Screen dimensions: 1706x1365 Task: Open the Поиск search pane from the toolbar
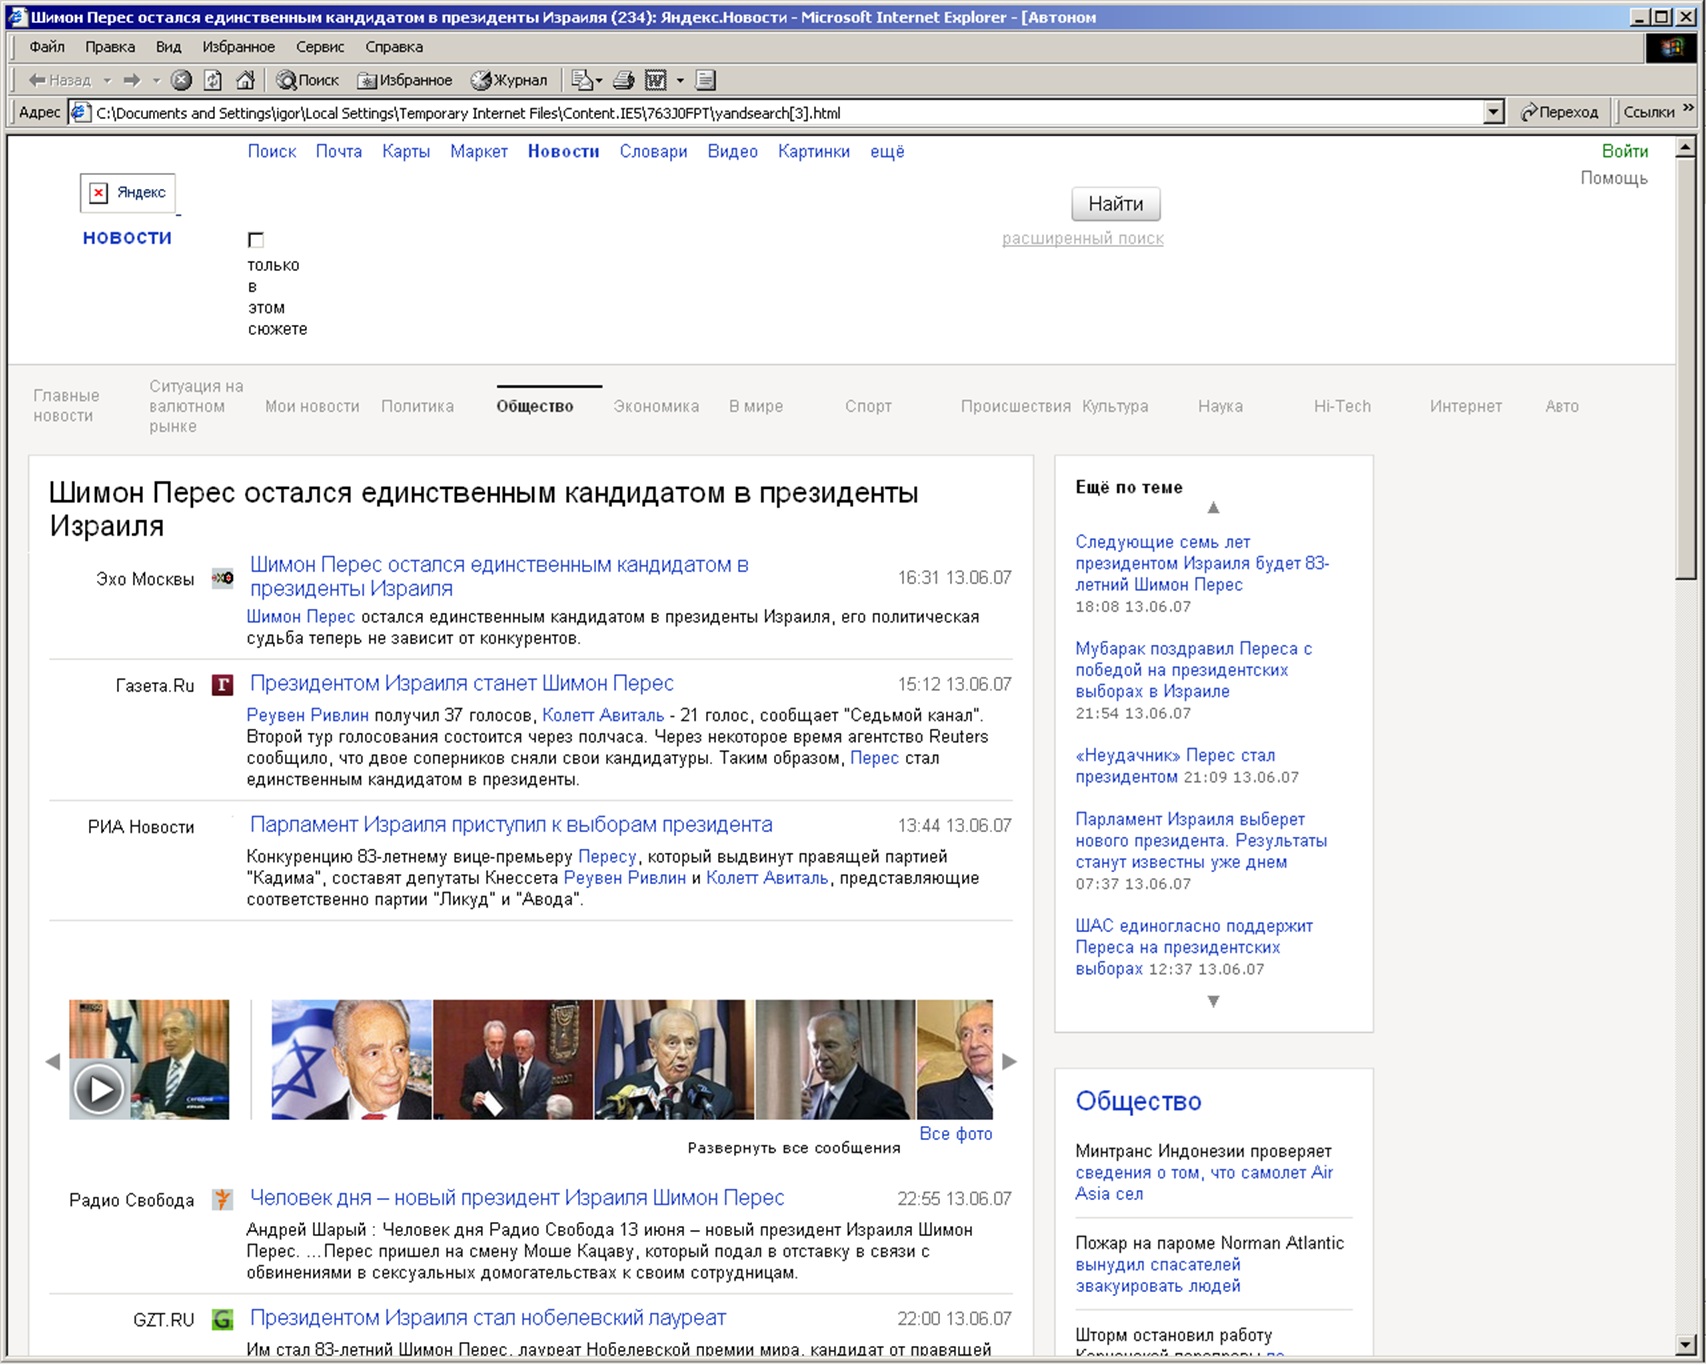click(308, 80)
